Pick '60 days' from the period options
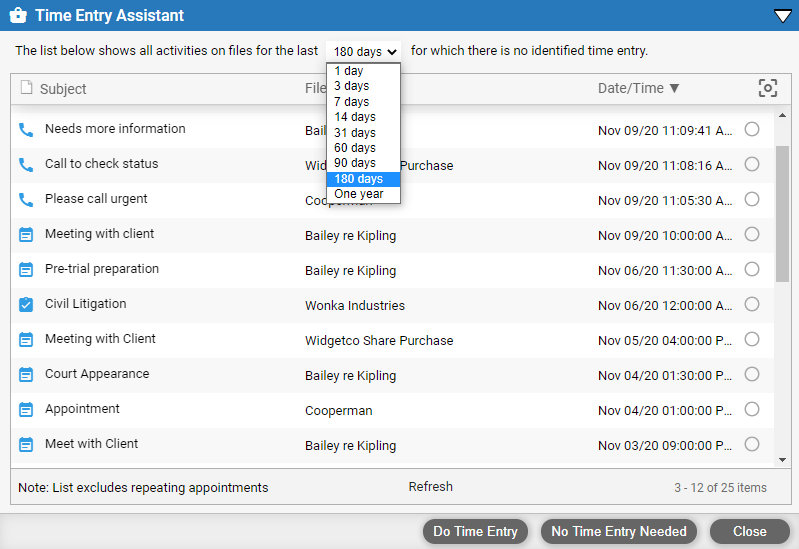This screenshot has width=799, height=549. click(363, 148)
